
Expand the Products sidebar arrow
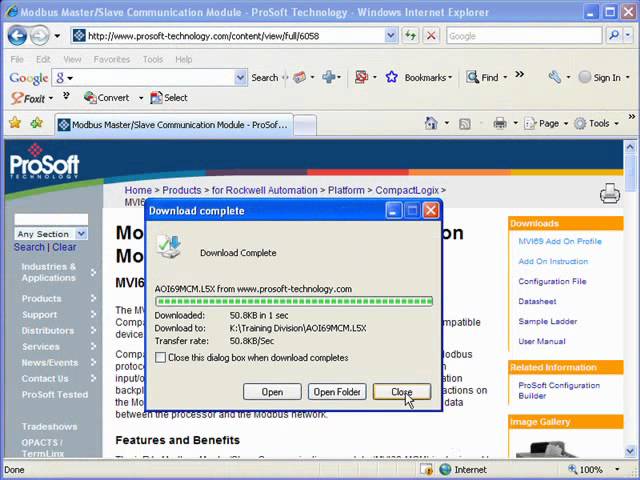(93, 298)
